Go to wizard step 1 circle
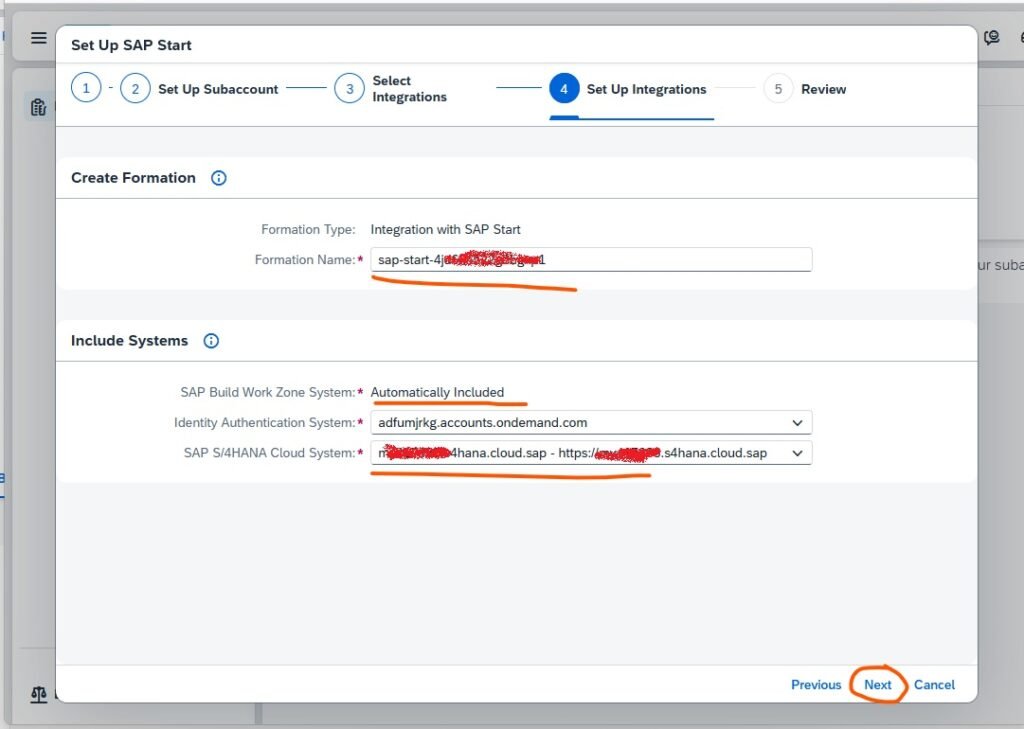Screen dimensions: 1024x729 click(86, 89)
